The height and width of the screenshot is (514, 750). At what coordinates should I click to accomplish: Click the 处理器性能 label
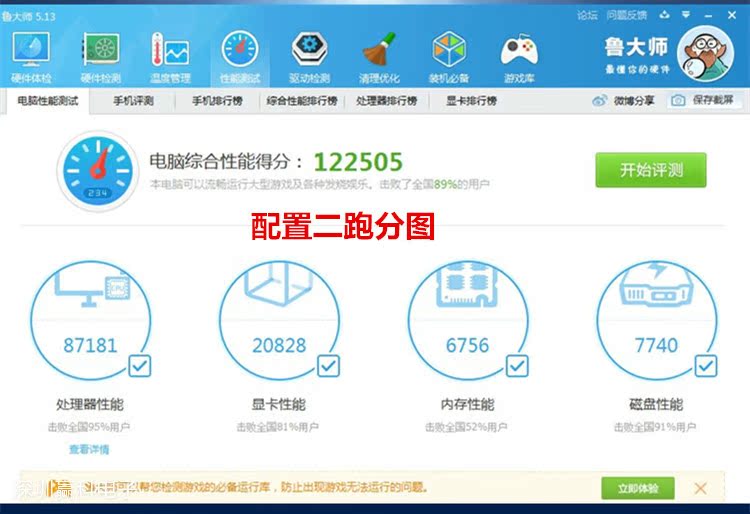(90, 405)
